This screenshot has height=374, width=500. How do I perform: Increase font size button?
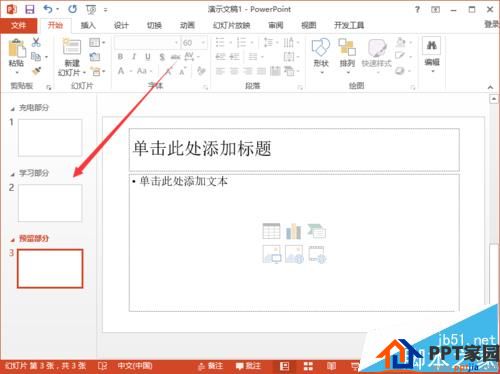pyautogui.click(x=169, y=71)
